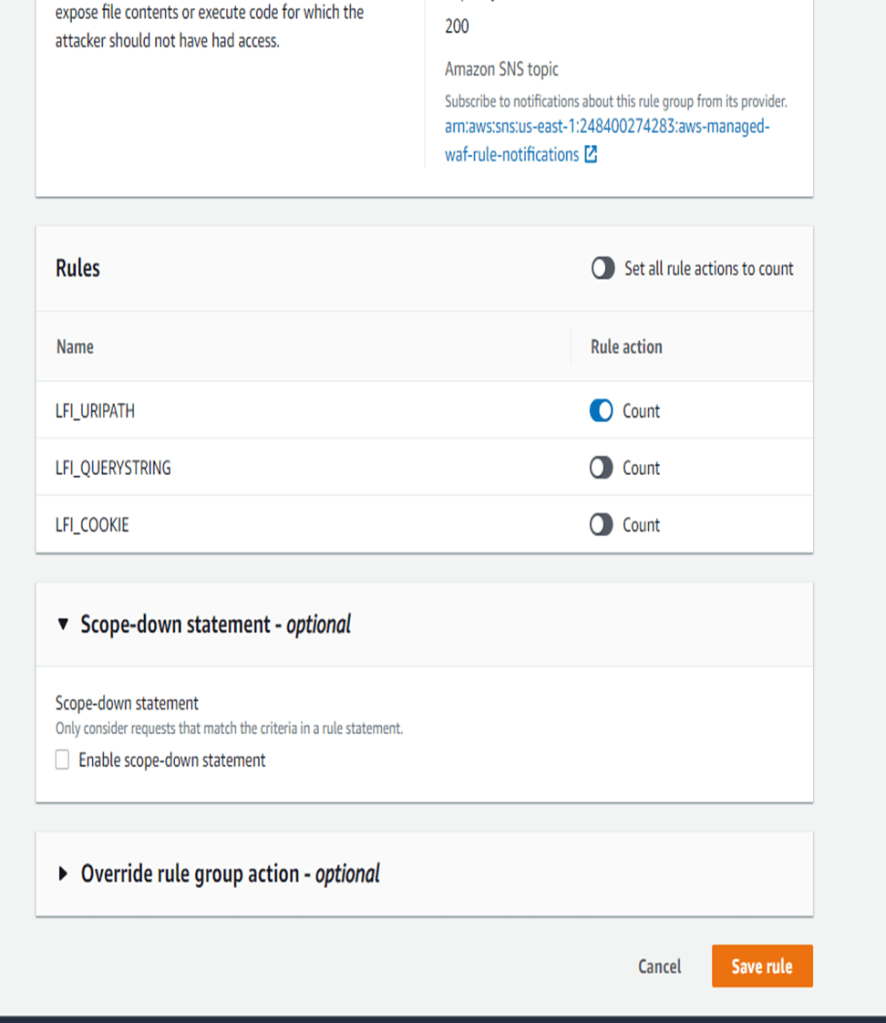Enable the Count toggle for LFI_QUERYSTRING
The height and width of the screenshot is (1023, 886).
[601, 468]
